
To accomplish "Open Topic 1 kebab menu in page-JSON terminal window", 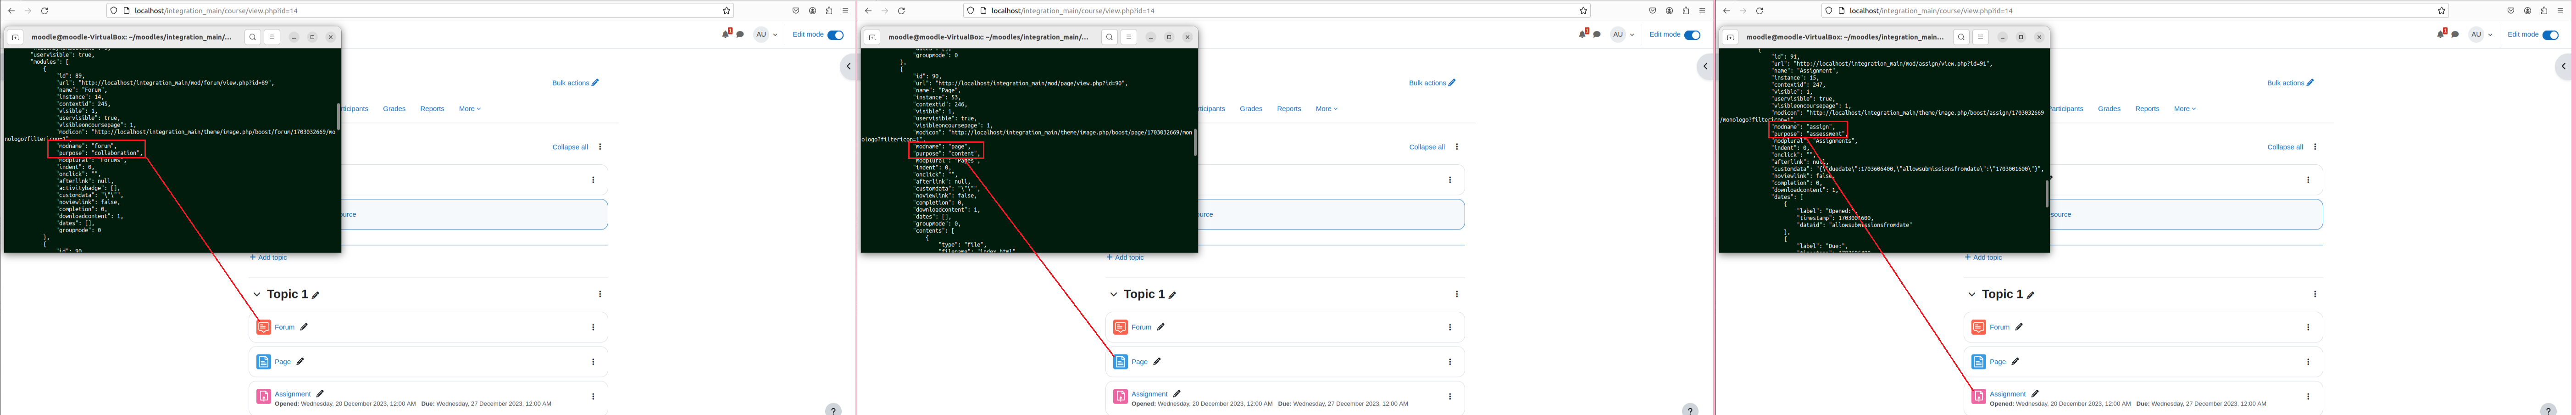I will [x=1457, y=294].
